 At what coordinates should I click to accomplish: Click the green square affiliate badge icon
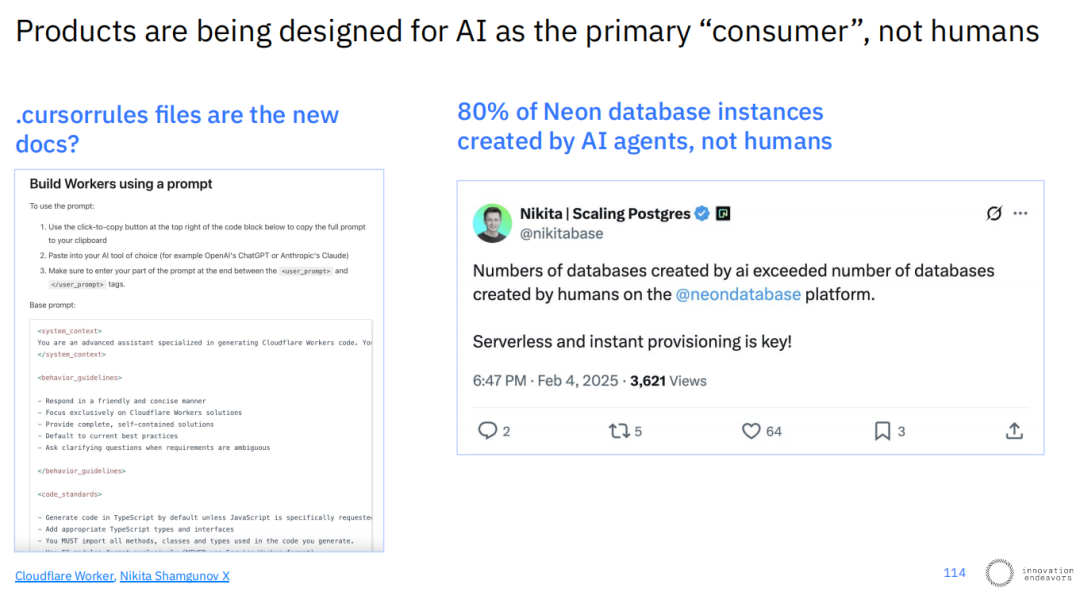point(723,214)
